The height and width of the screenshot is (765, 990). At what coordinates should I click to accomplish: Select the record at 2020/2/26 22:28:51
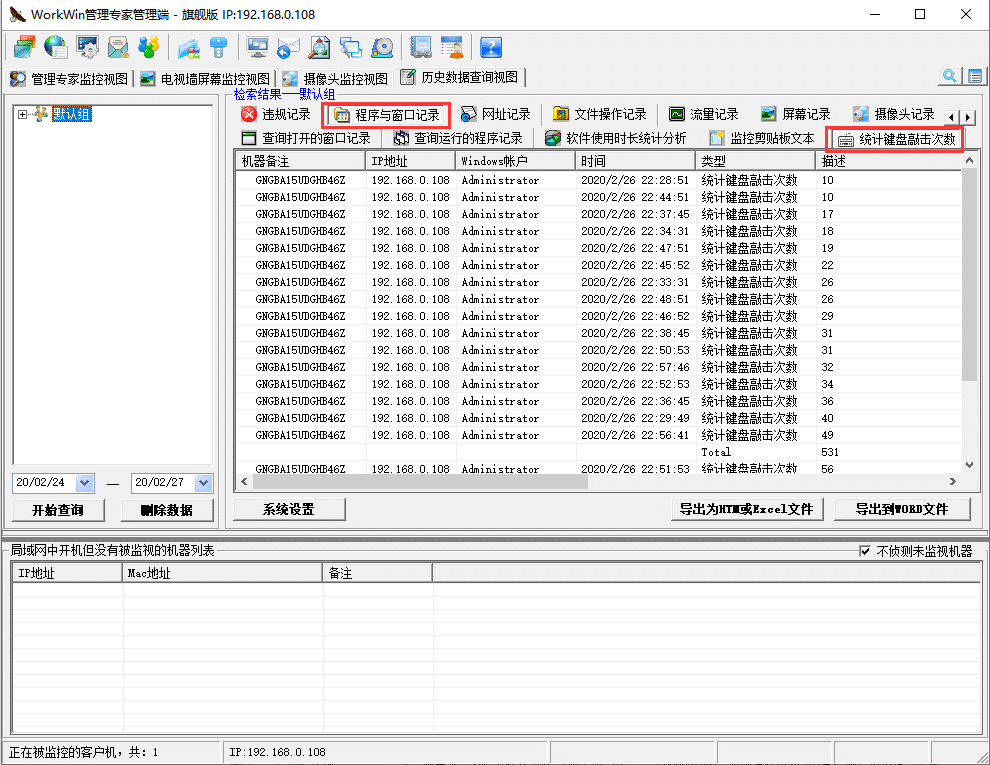(599, 180)
